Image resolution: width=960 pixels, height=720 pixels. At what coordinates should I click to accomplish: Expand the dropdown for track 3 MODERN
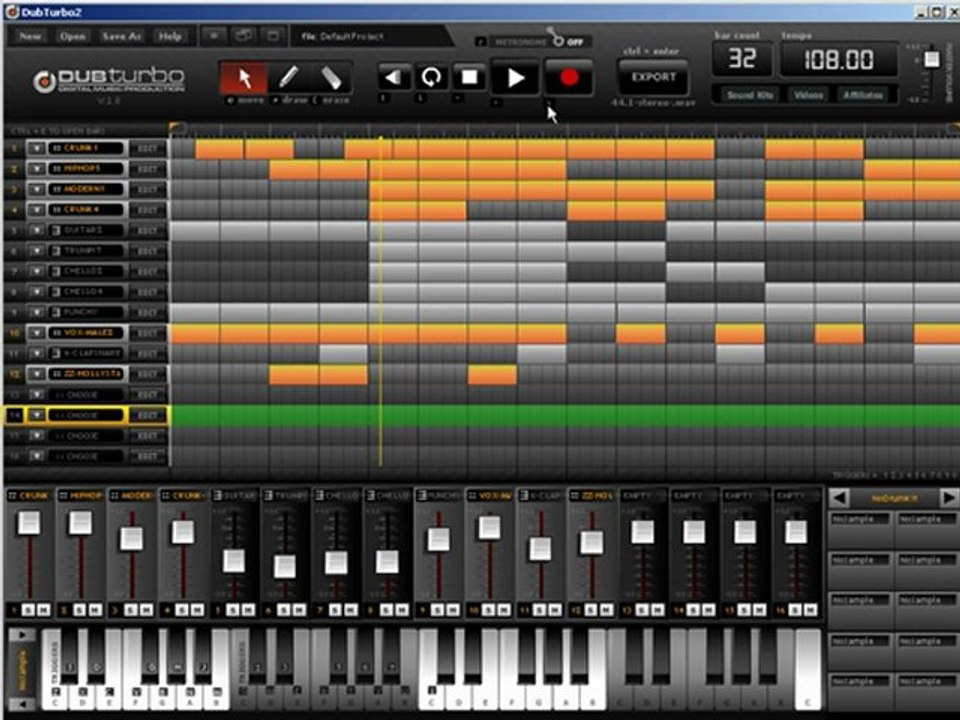pyautogui.click(x=37, y=189)
